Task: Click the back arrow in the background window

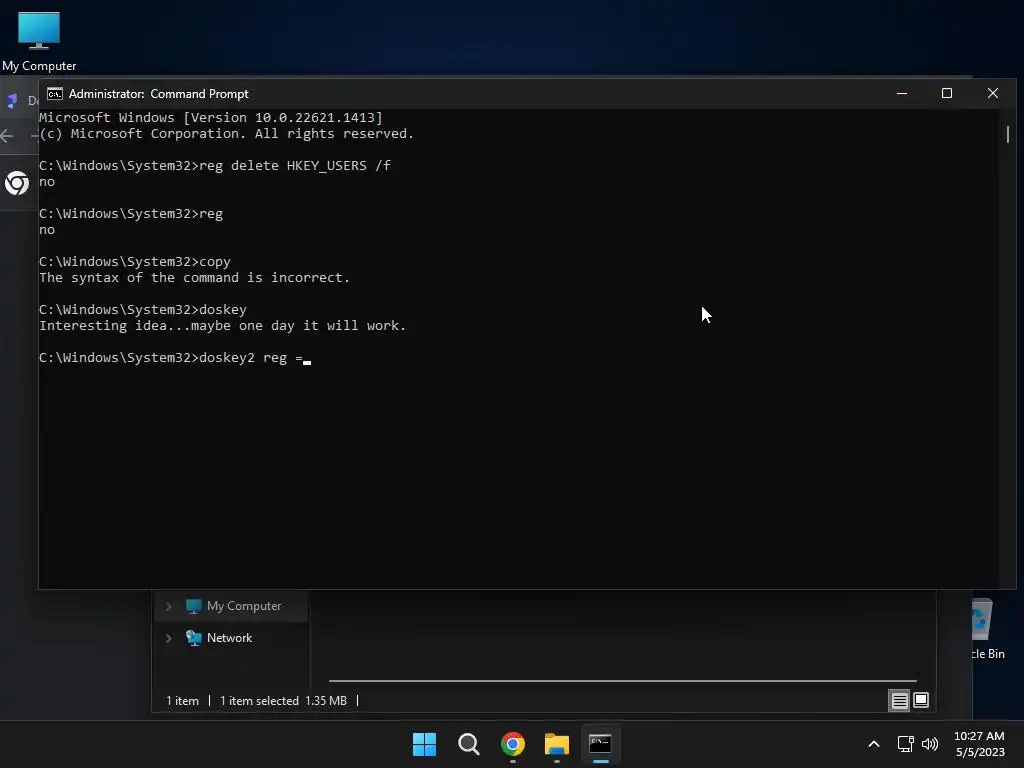Action: point(7,136)
